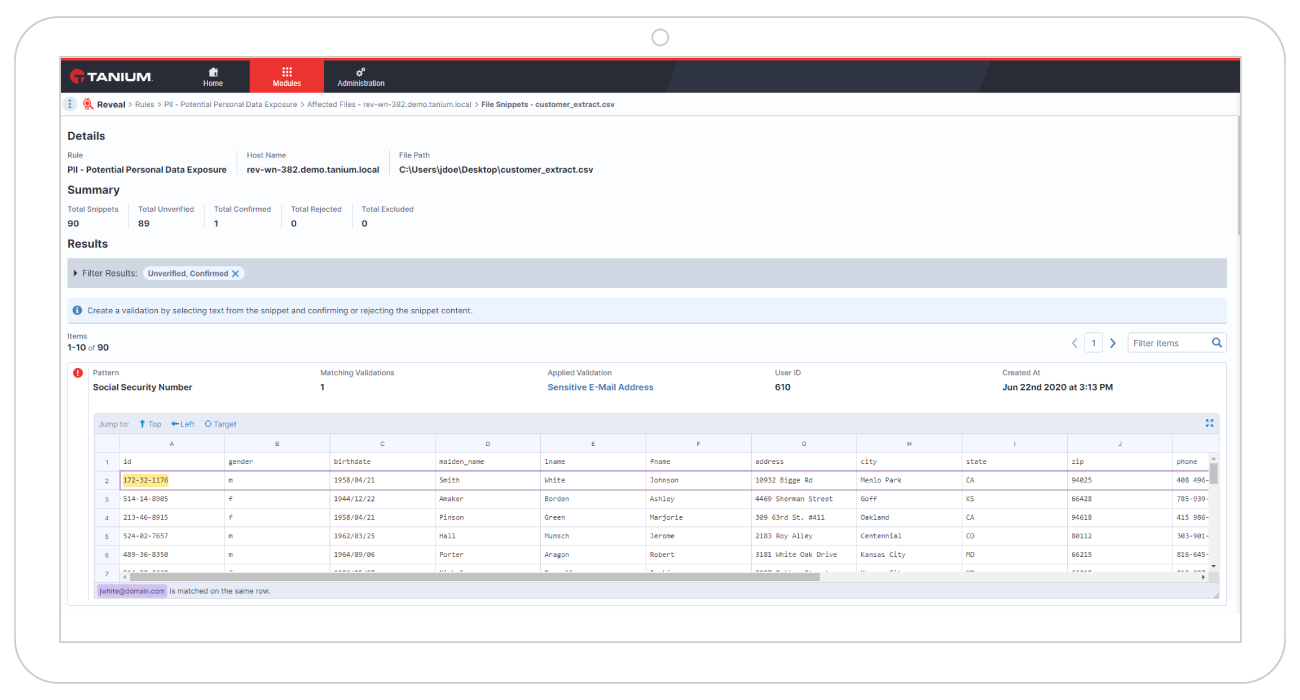Click the row 2 number header
This screenshot has width=1300, height=700.
tap(106, 480)
